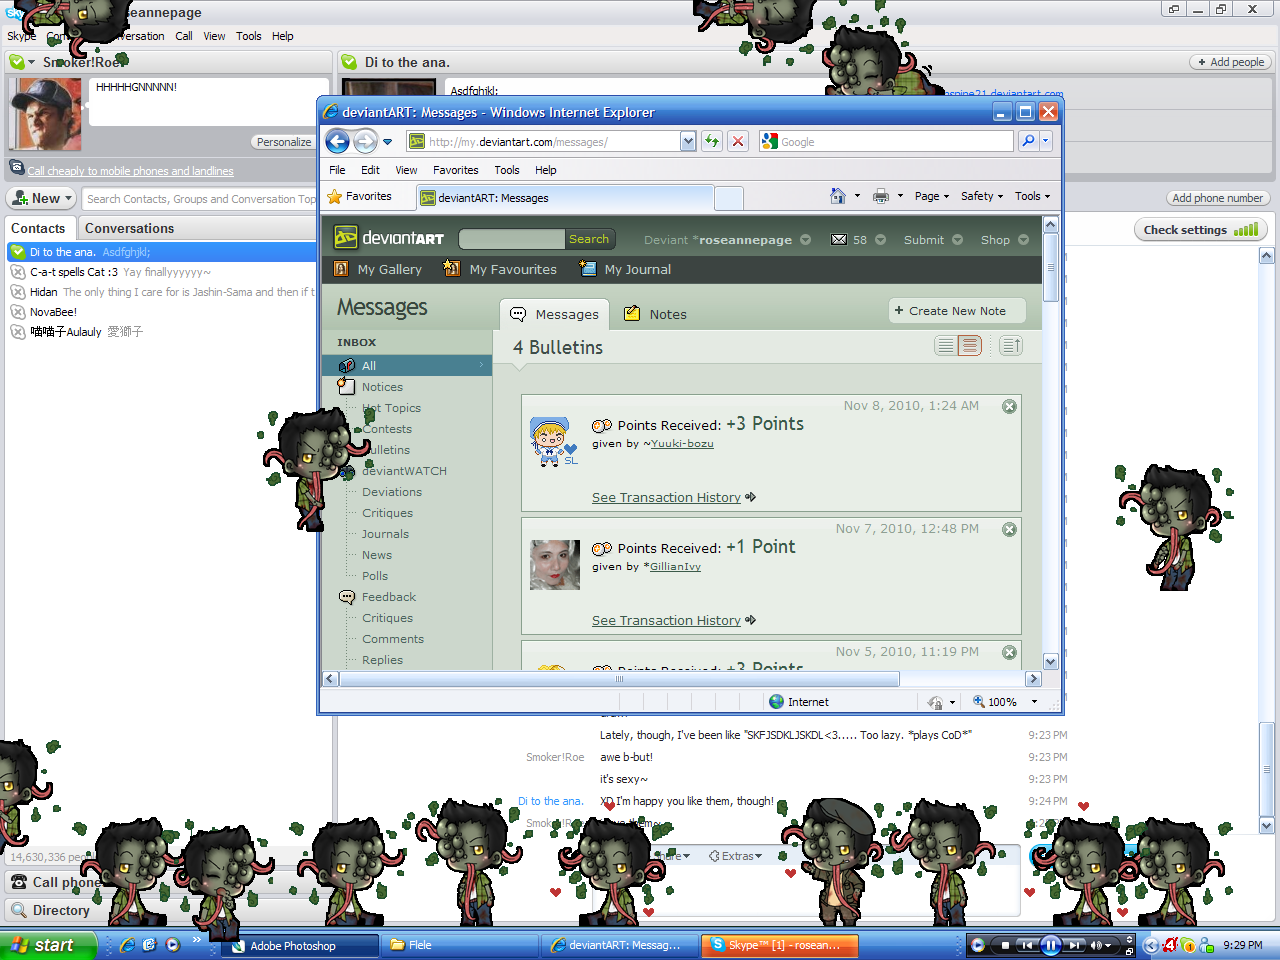Image resolution: width=1280 pixels, height=960 pixels.
Task: Click the horizontal scrollbar thumb in the browser
Action: 619,679
